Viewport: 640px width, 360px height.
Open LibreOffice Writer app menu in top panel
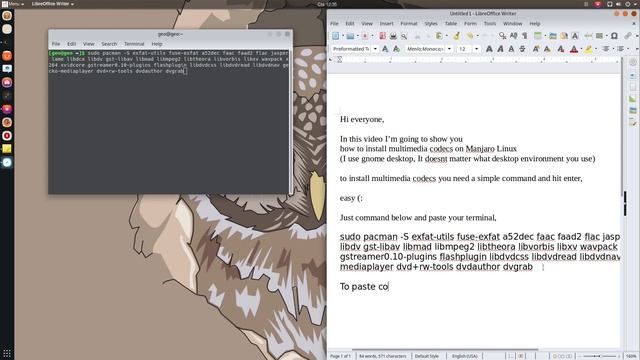[x=53, y=4]
